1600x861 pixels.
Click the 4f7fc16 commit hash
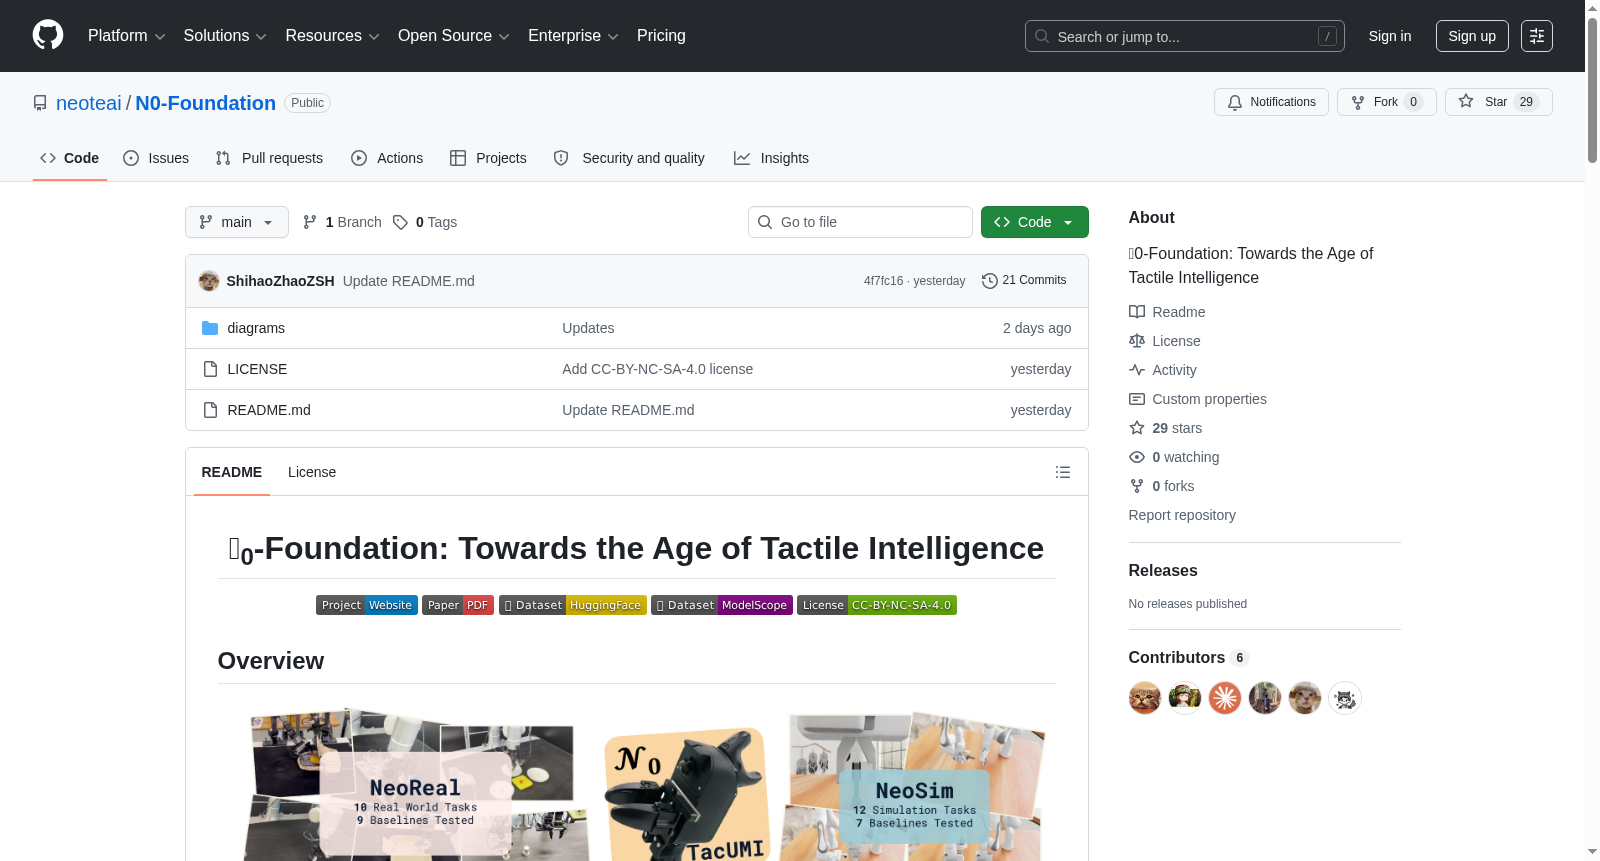(x=883, y=281)
